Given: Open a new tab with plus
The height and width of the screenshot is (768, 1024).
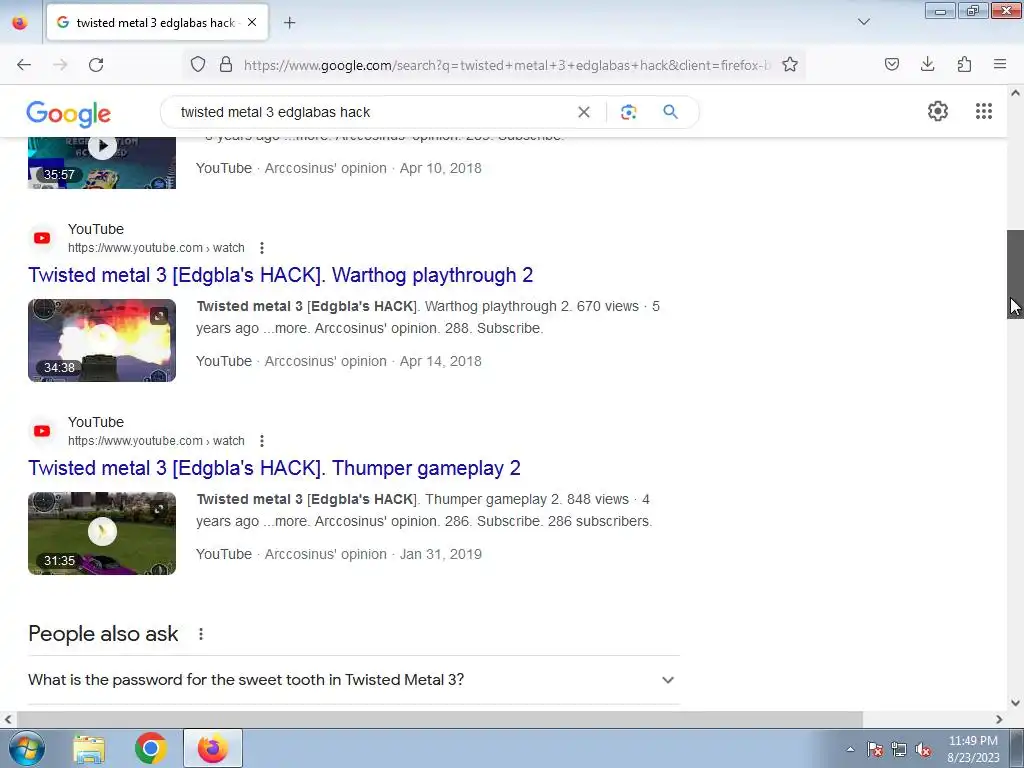Looking at the screenshot, I should [289, 23].
